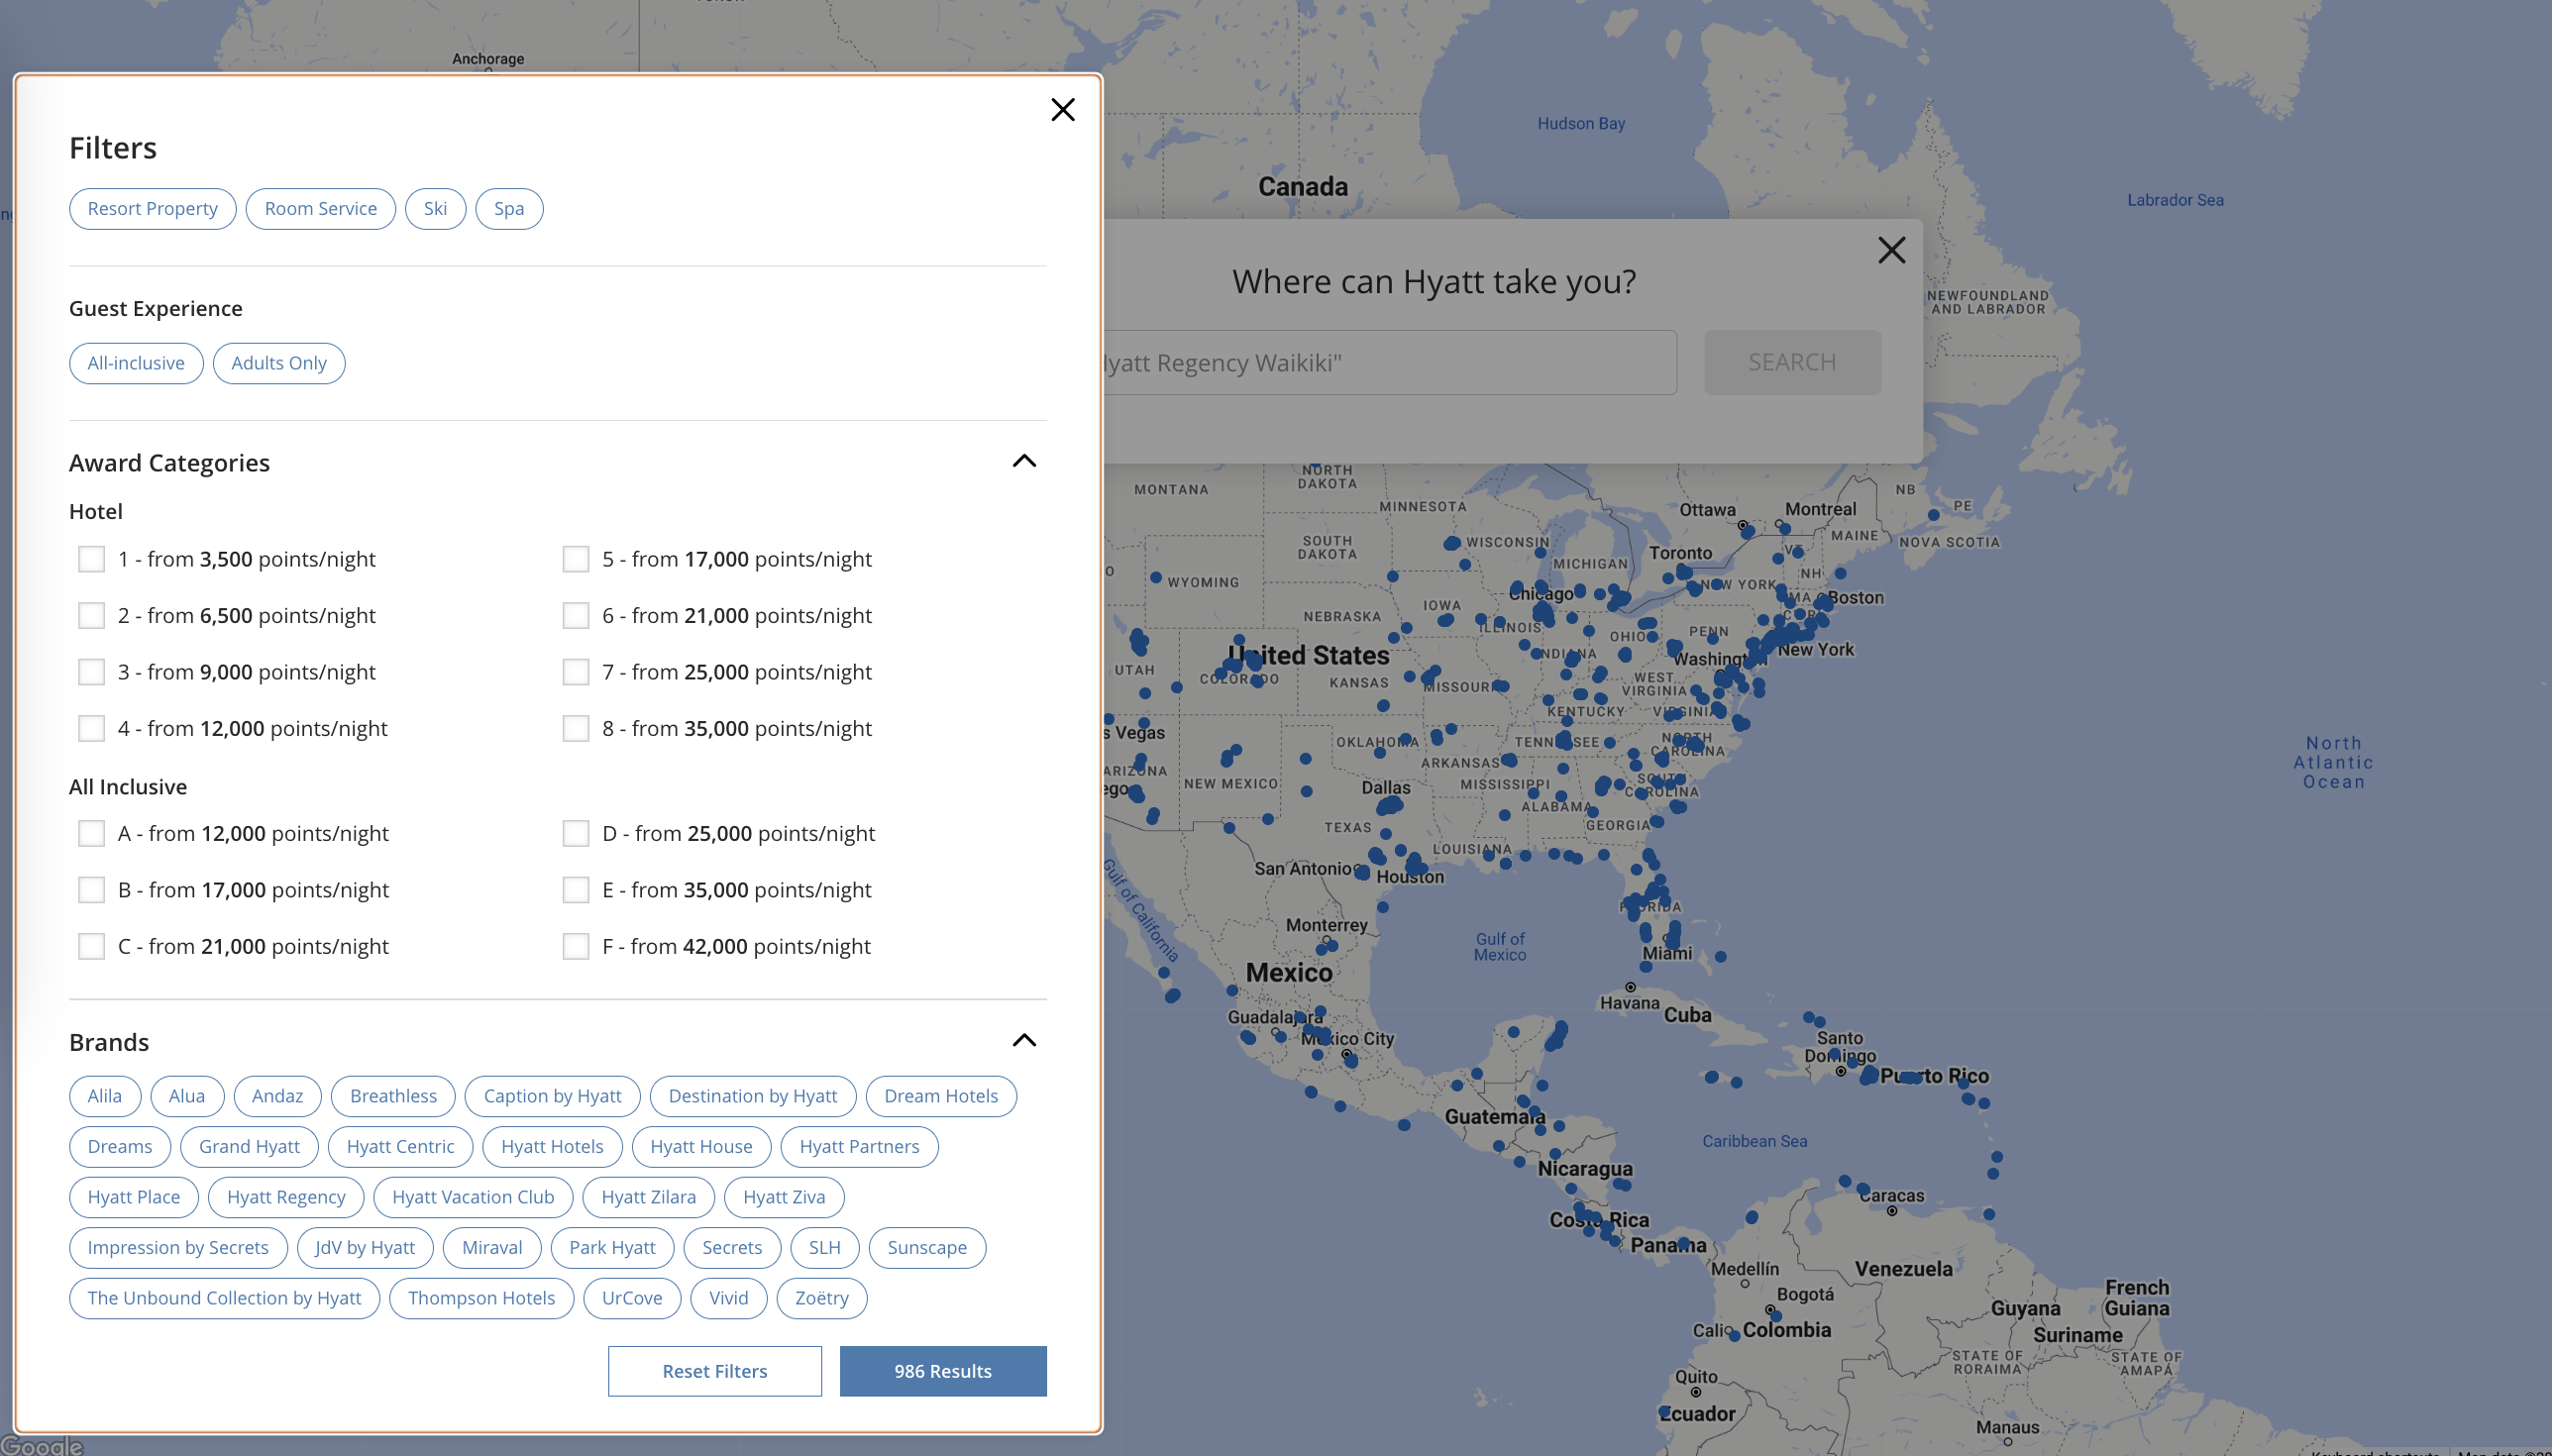Screen dimensions: 2552x1456
Task: Check All Inclusive A from 12,000 points
Action: (x=91, y=833)
